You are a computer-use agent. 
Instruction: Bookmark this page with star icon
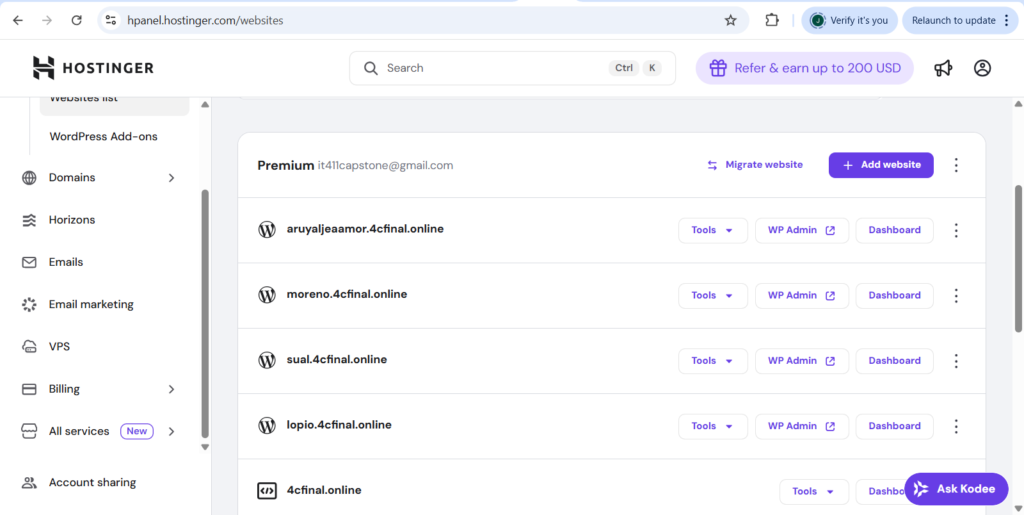[x=731, y=20]
